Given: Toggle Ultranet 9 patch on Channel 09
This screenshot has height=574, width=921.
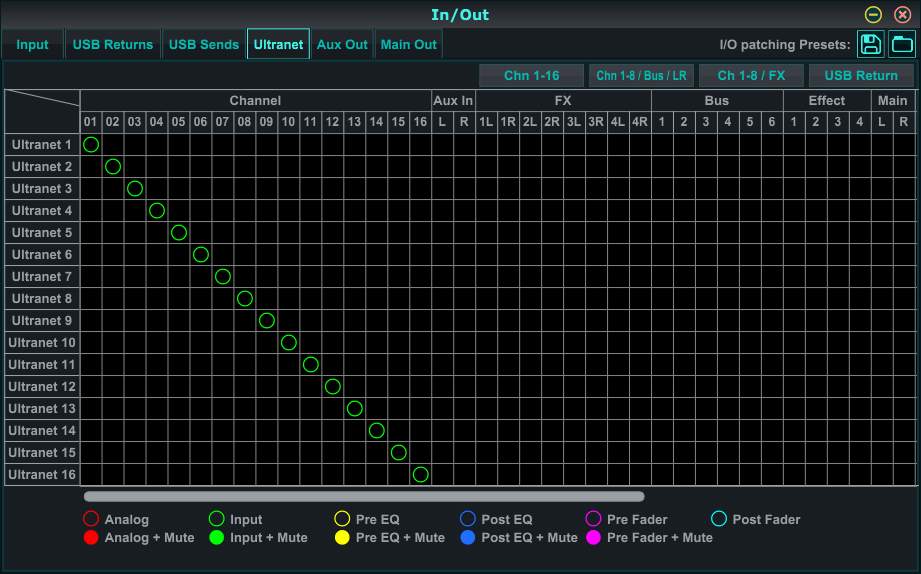Looking at the screenshot, I should point(267,320).
